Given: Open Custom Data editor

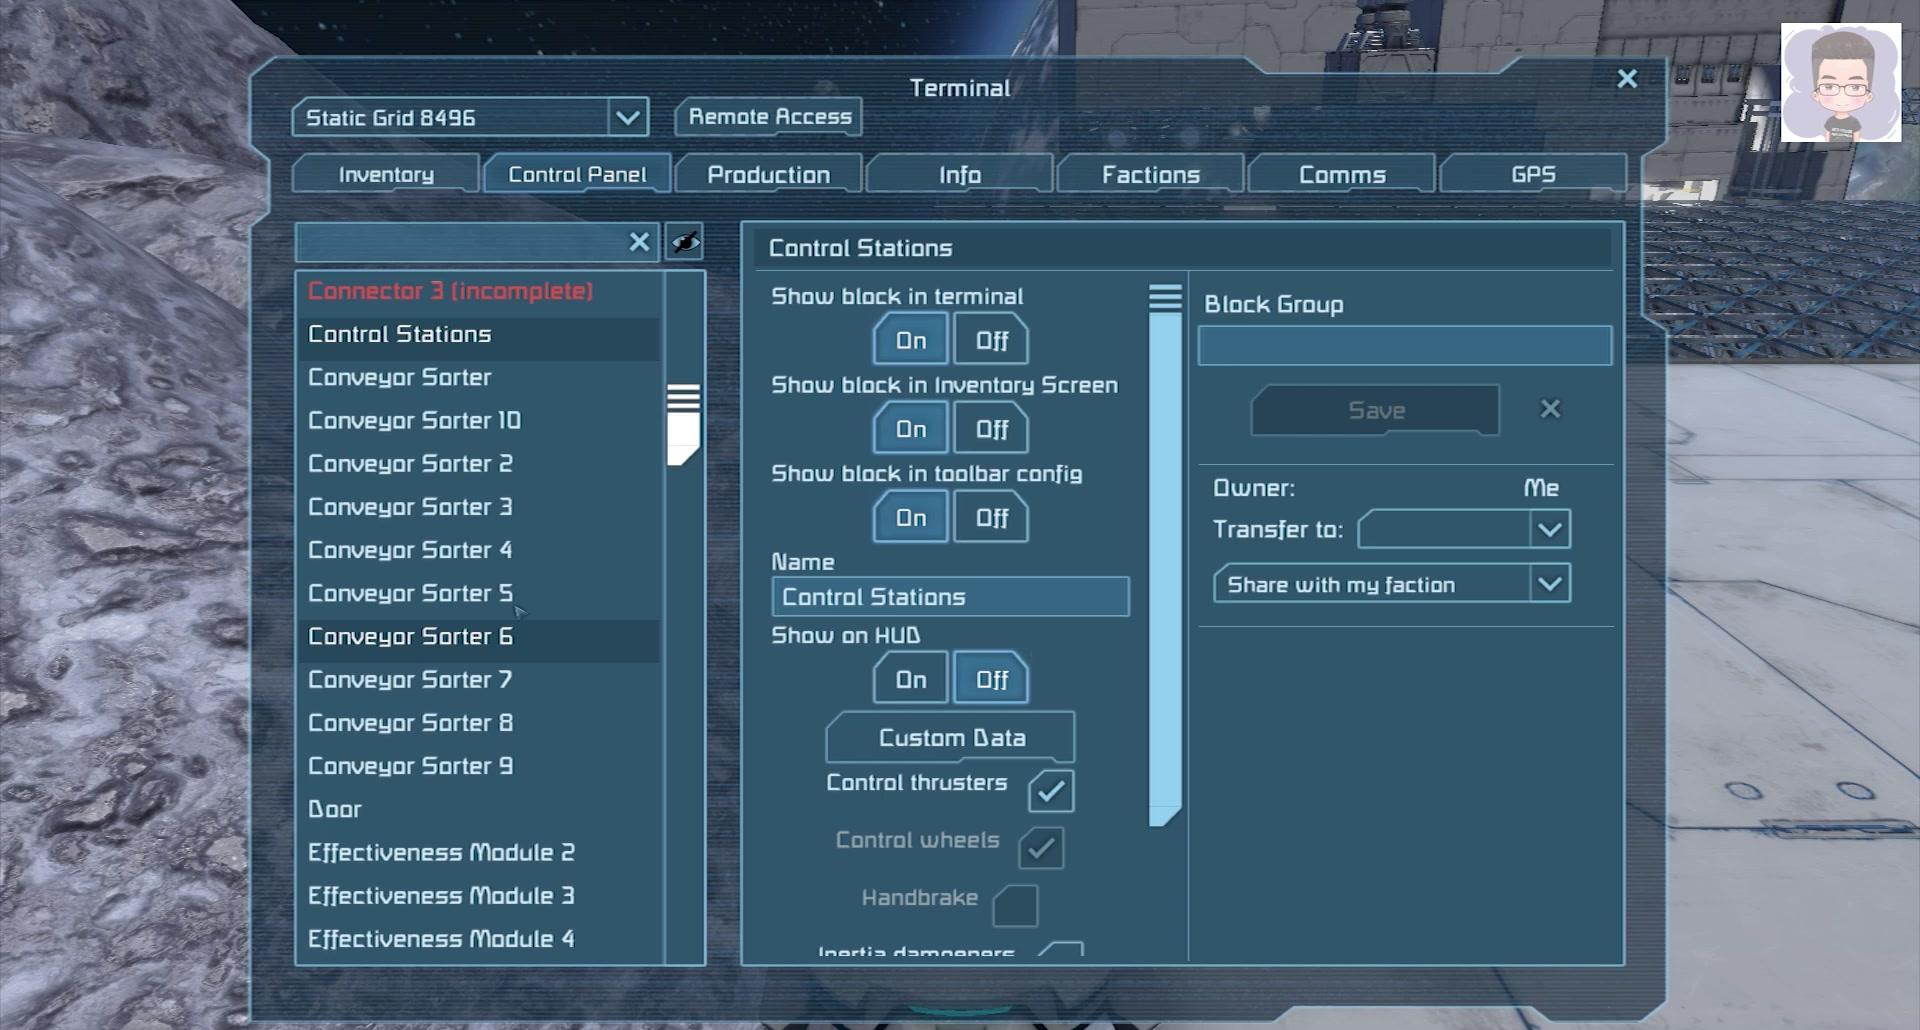Looking at the screenshot, I should click(950, 738).
